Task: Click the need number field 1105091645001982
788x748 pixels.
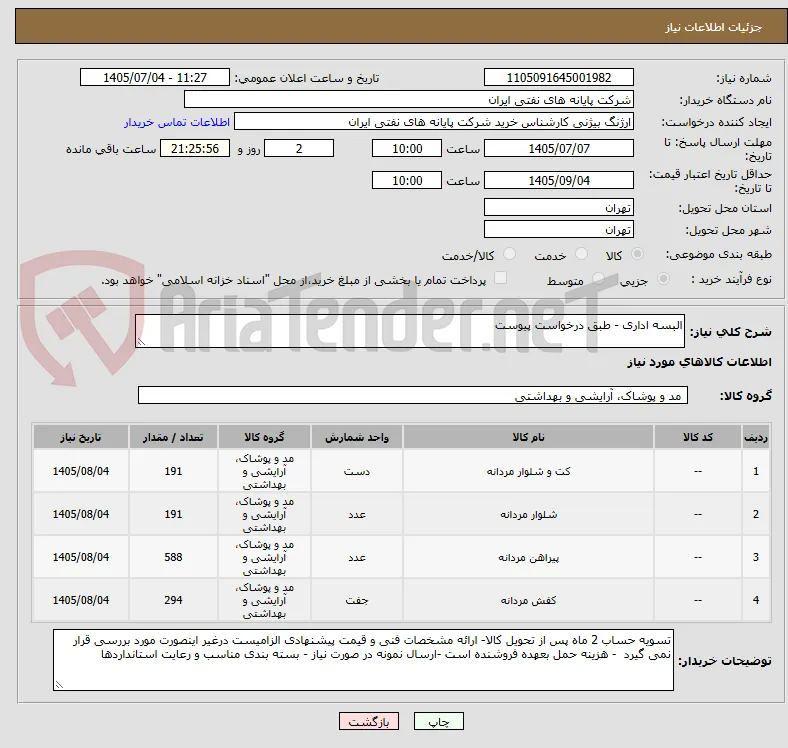Action: tap(558, 77)
